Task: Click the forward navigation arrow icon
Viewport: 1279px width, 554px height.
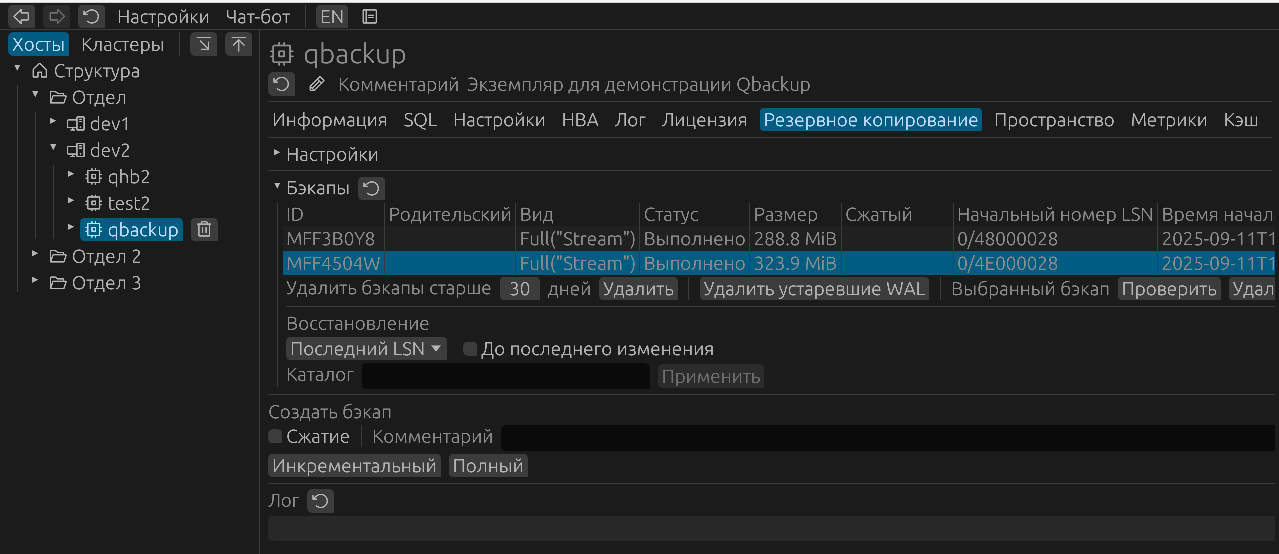Action: (56, 17)
